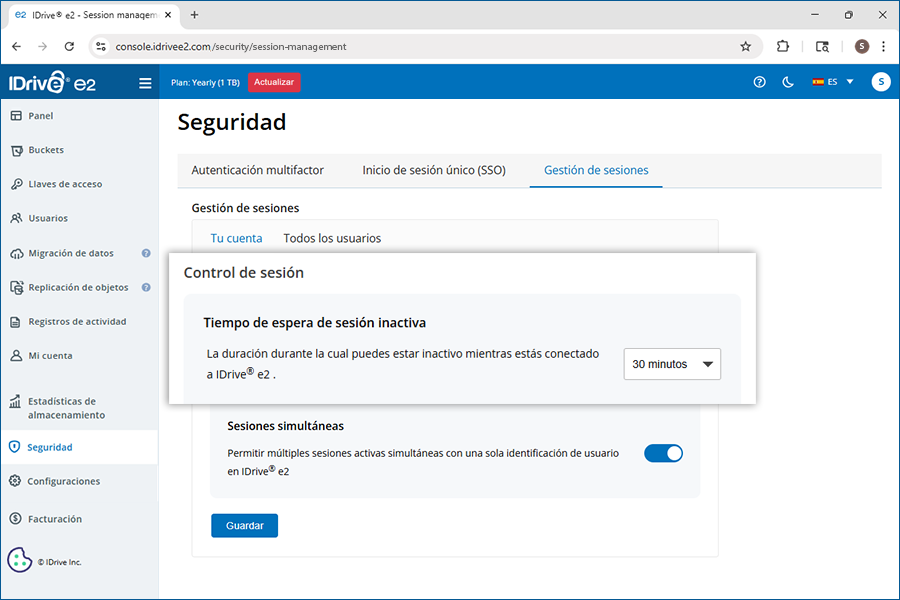Click the Mi cuenta person icon
Image resolution: width=900 pixels, height=600 pixels.
16,355
